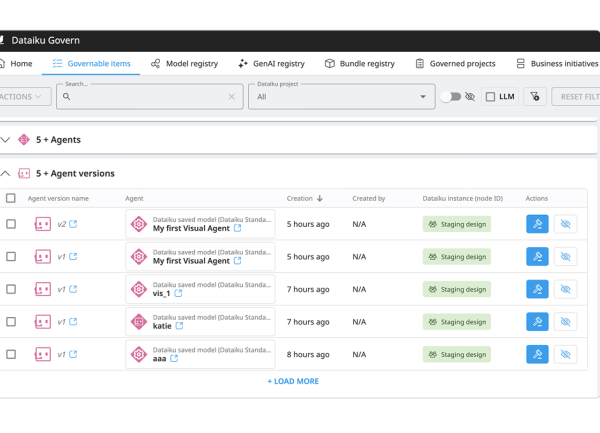
Task: Expand the Agents section chevron
Action: pos(6,140)
